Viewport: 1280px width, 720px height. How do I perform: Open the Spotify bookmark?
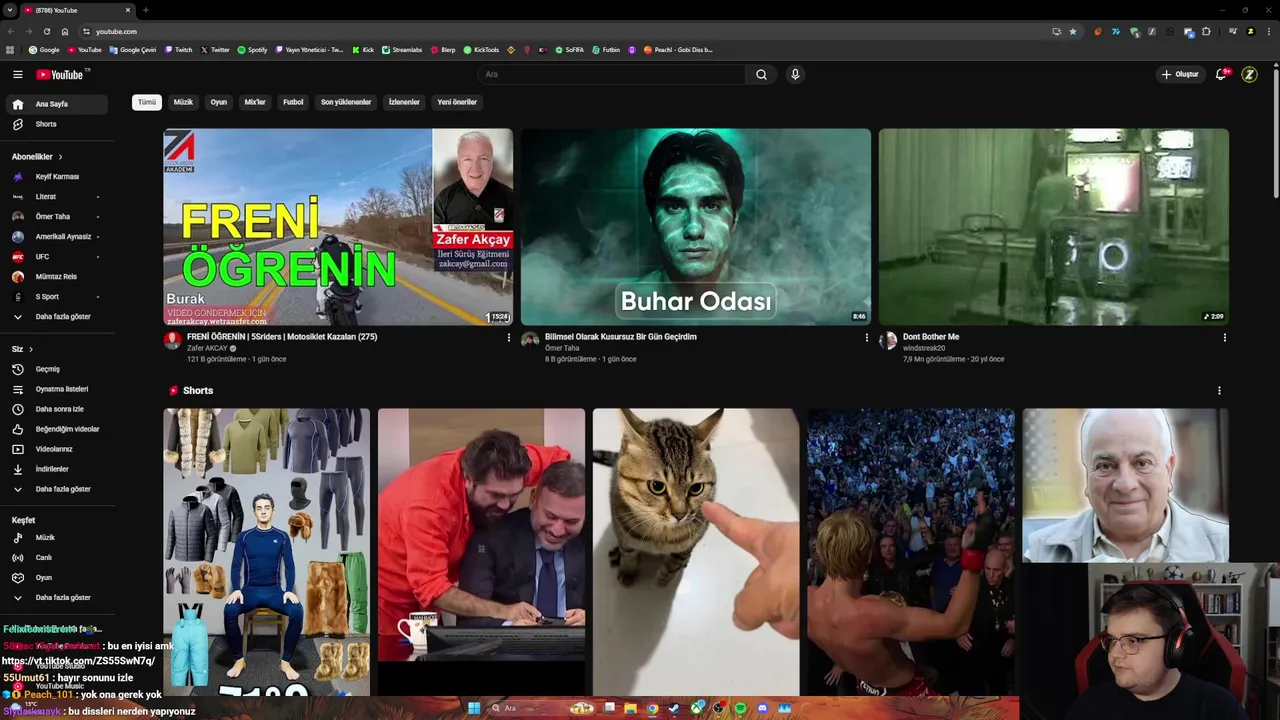coord(252,49)
